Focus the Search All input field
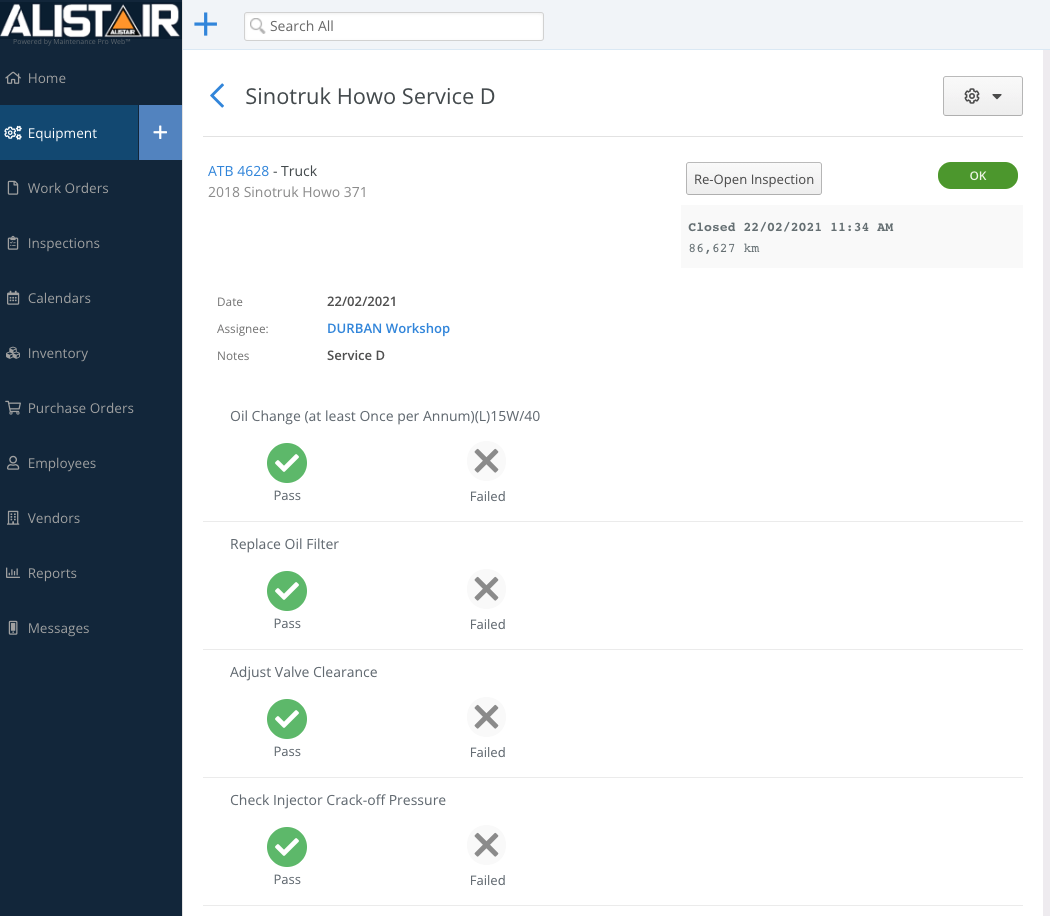 394,26
